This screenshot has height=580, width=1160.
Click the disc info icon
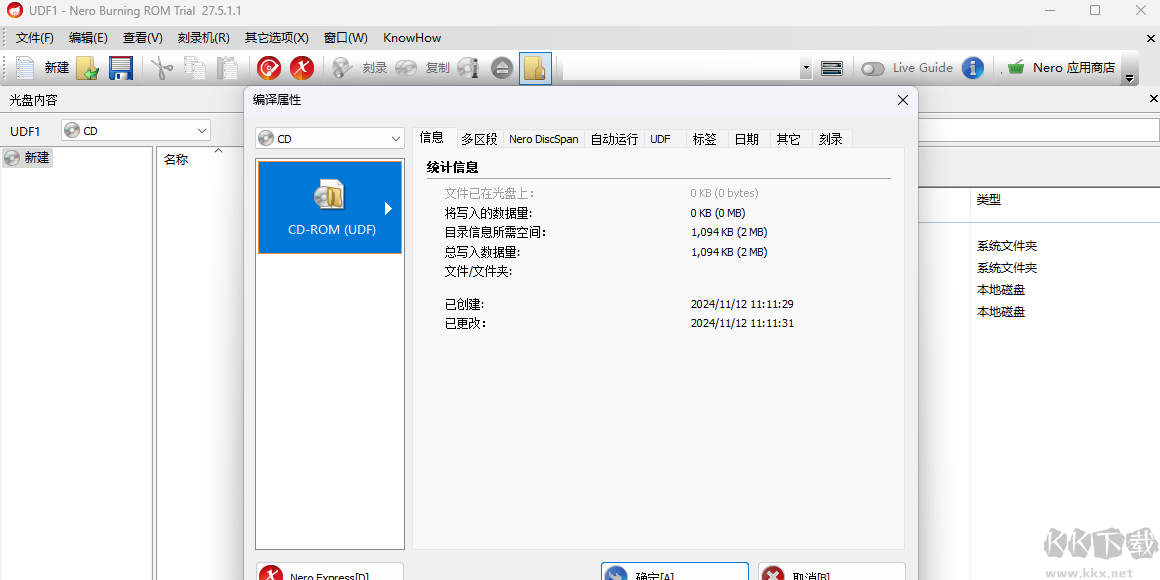468,68
